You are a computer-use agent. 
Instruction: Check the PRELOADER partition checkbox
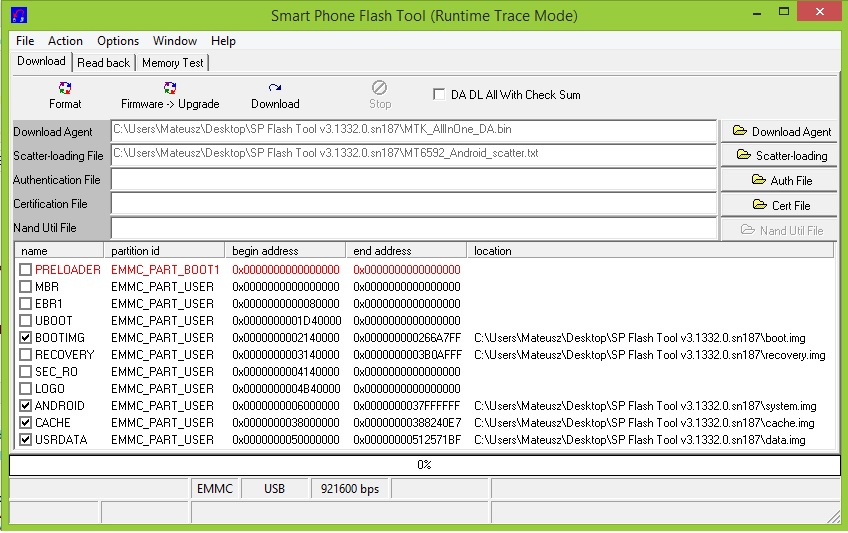pyautogui.click(x=26, y=270)
